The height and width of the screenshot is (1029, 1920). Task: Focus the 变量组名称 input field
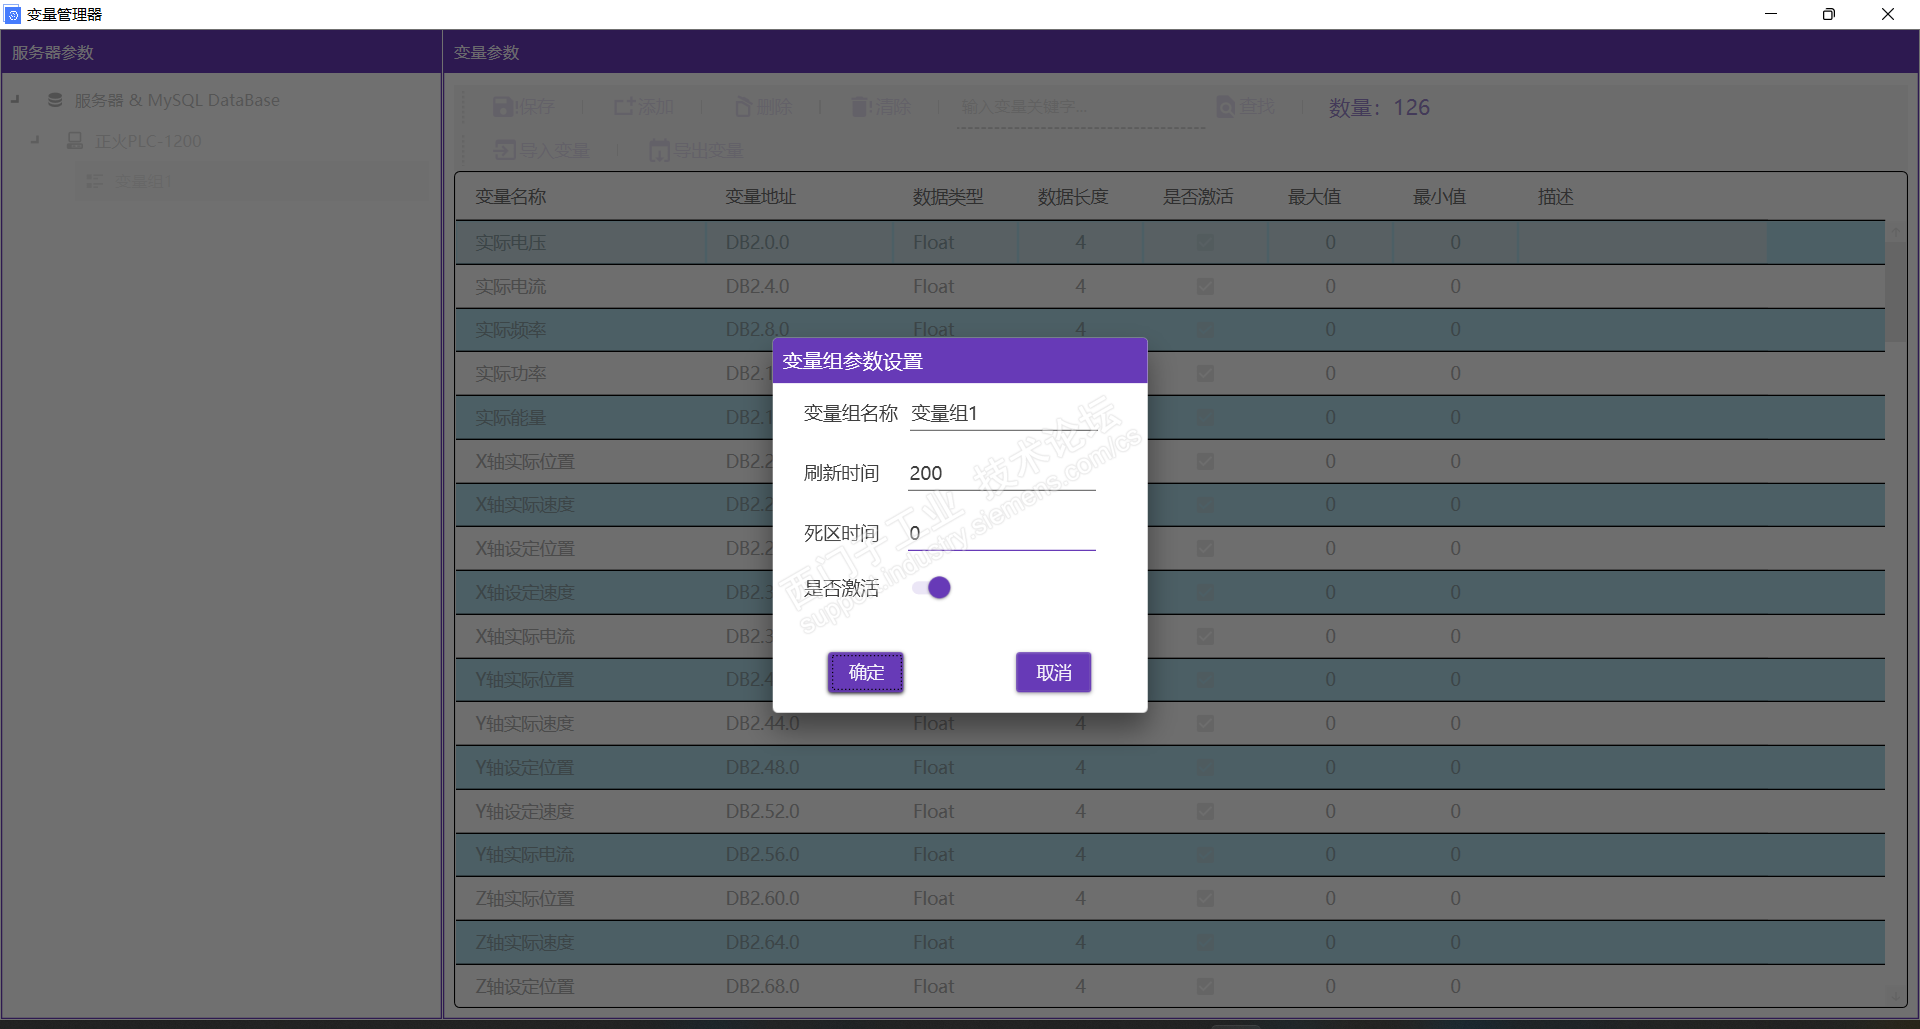[1002, 414]
